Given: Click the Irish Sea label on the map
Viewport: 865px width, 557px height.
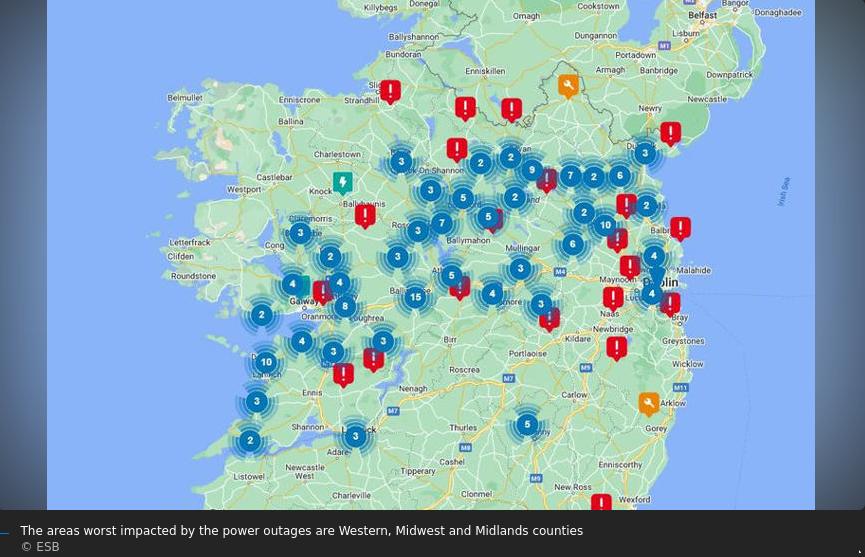Looking at the screenshot, I should click(785, 191).
